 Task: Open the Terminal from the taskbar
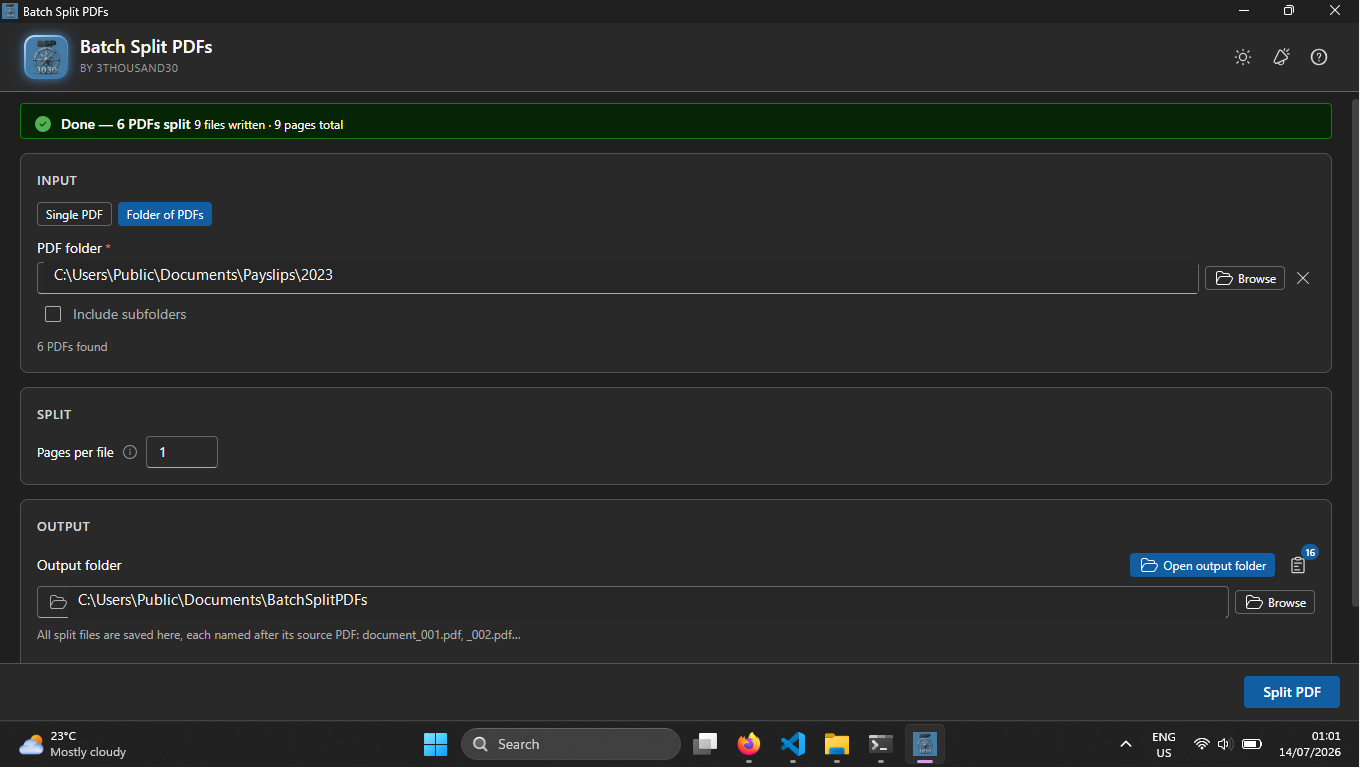(x=881, y=744)
